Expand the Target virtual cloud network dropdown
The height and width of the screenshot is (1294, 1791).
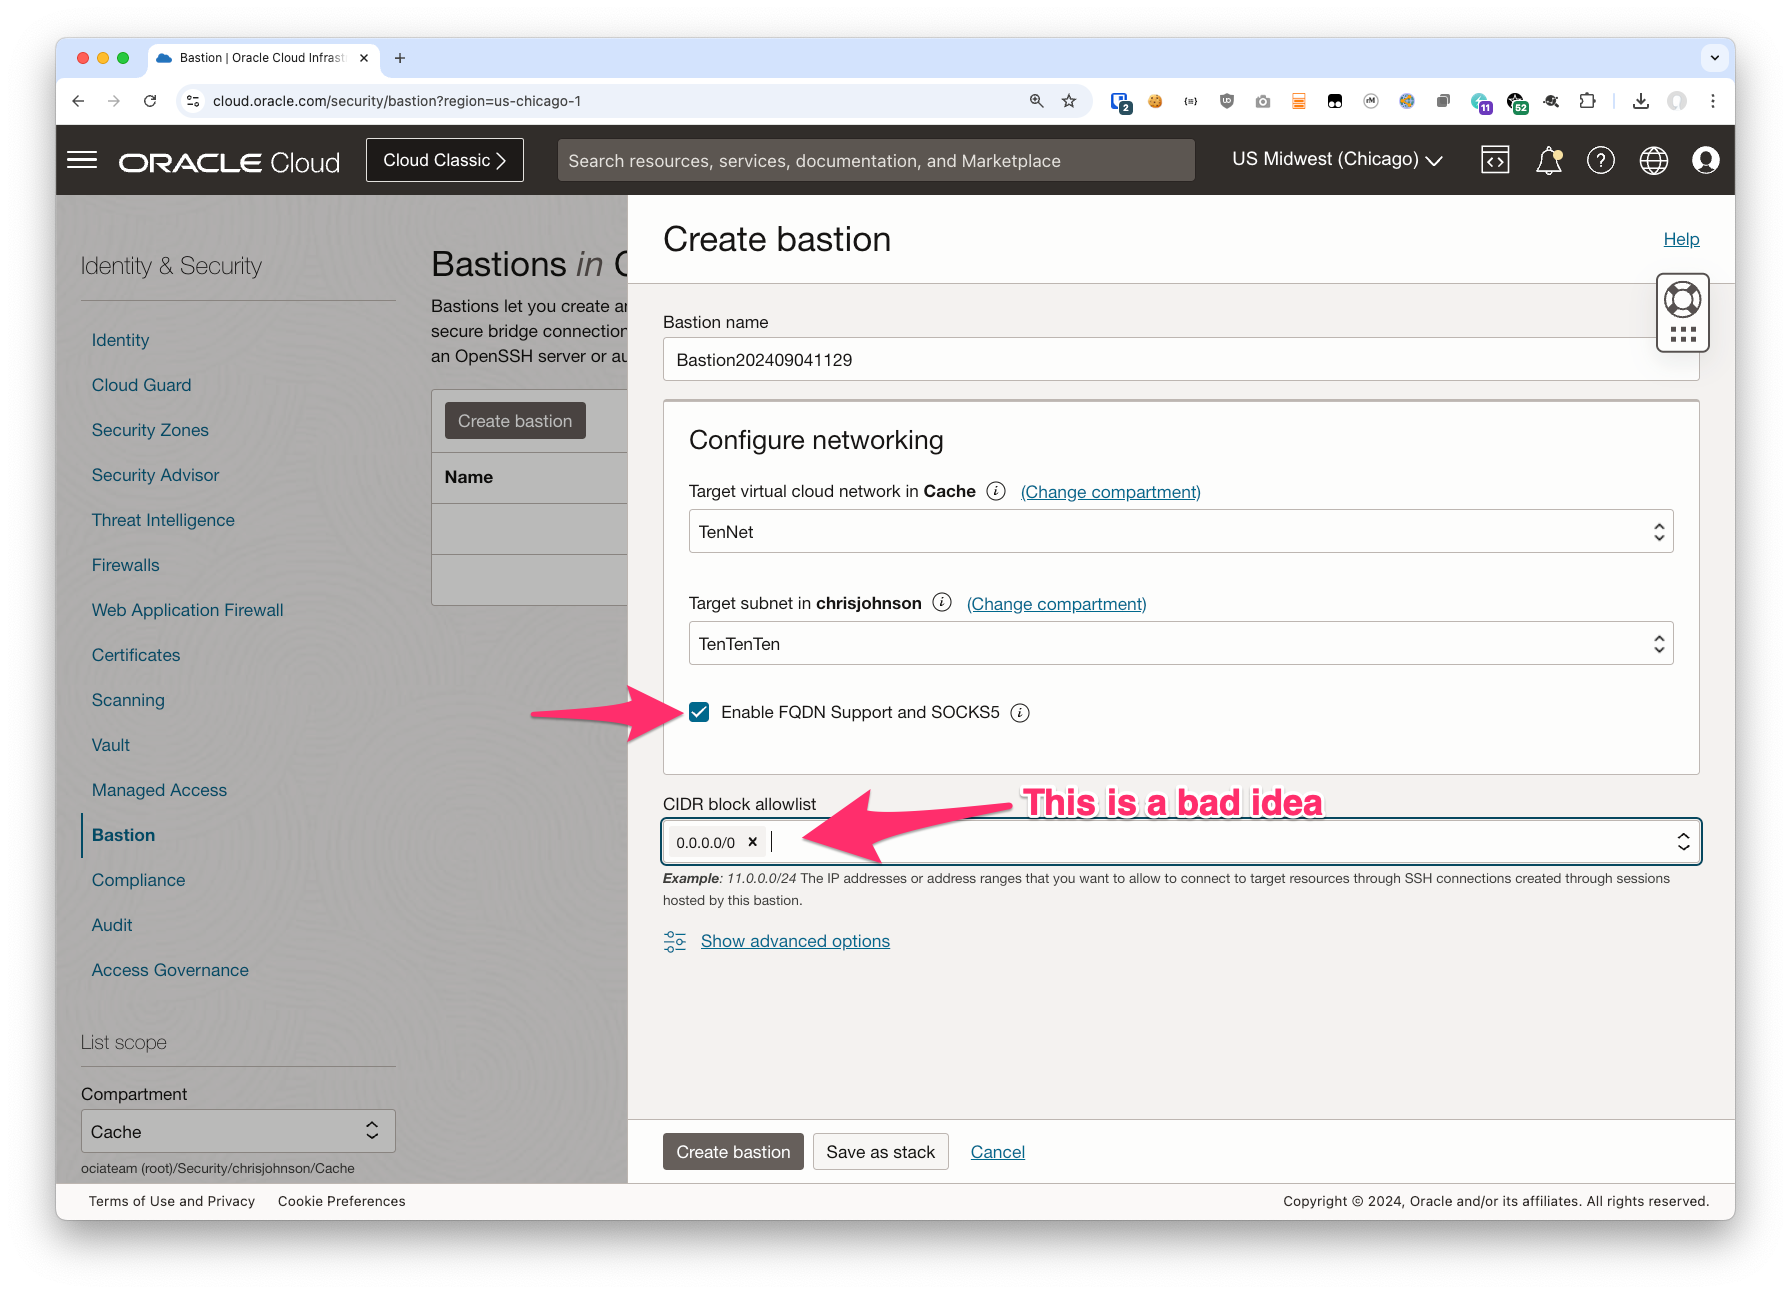tap(1180, 532)
